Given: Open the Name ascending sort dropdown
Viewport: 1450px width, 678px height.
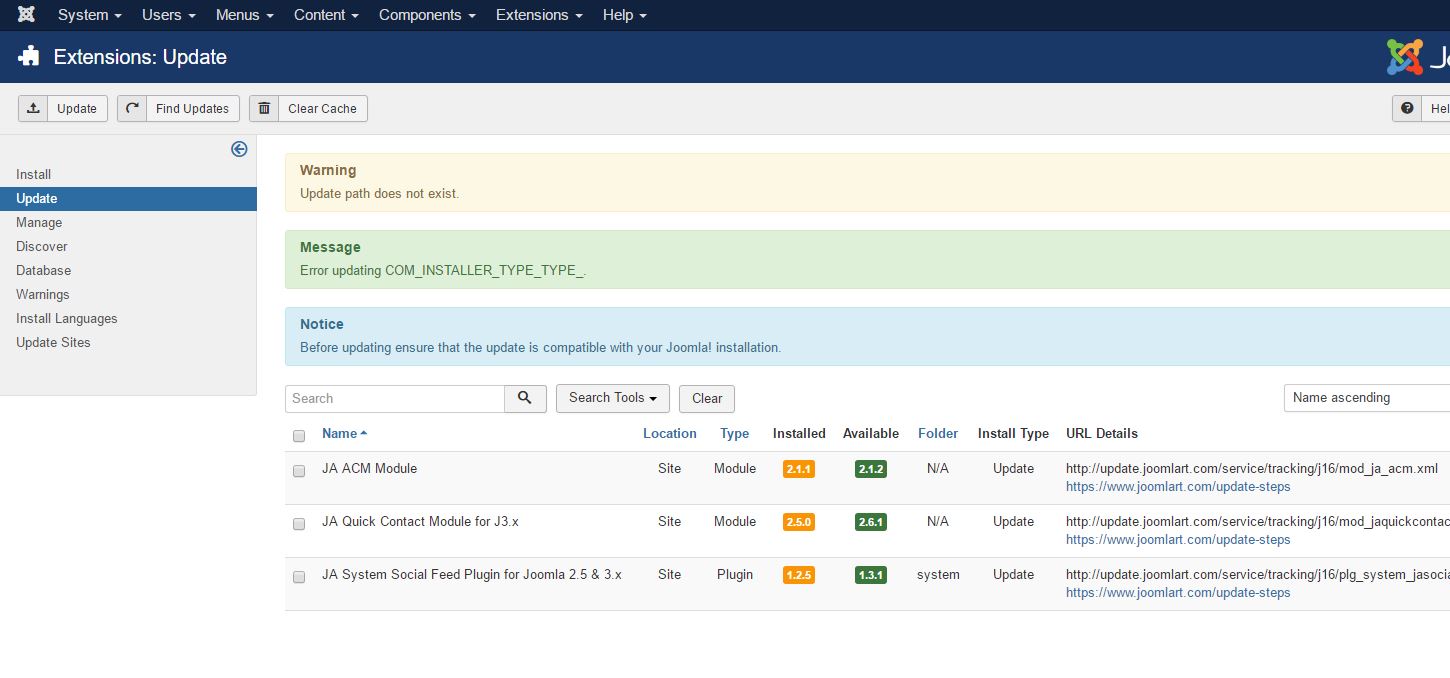Looking at the screenshot, I should point(1366,398).
